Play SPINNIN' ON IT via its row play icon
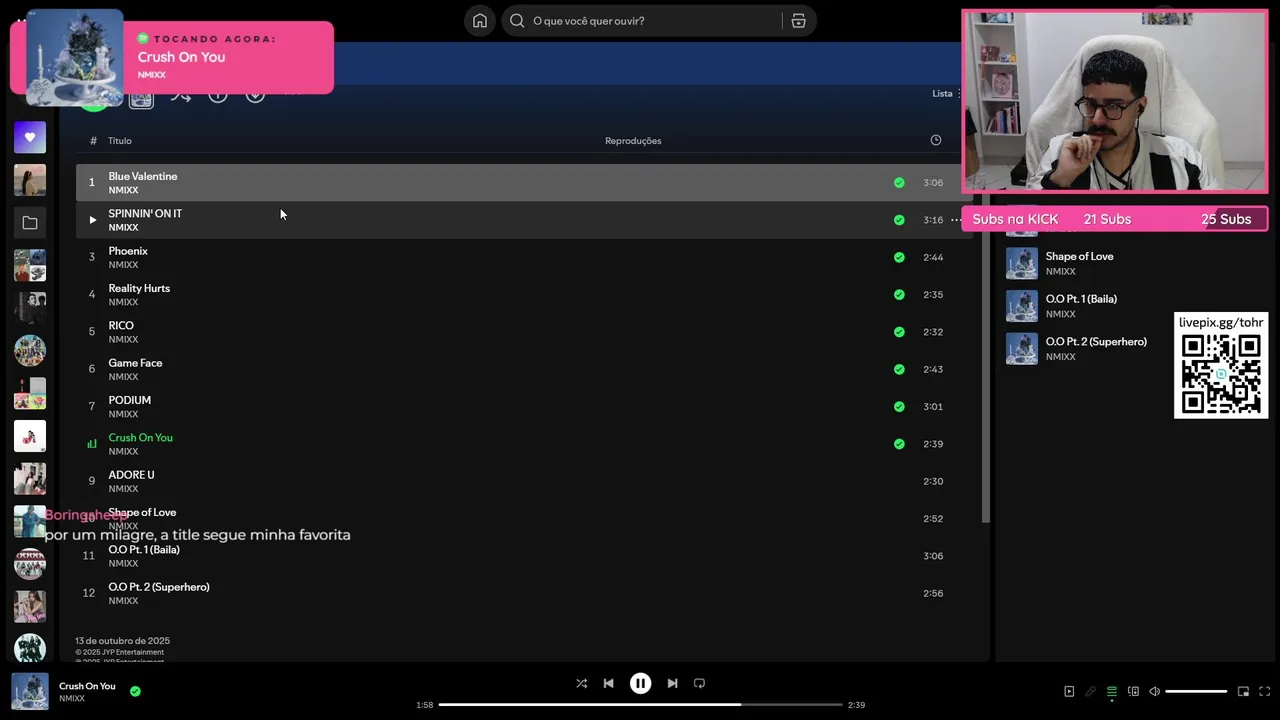Viewport: 1280px width, 720px height. tap(92, 220)
